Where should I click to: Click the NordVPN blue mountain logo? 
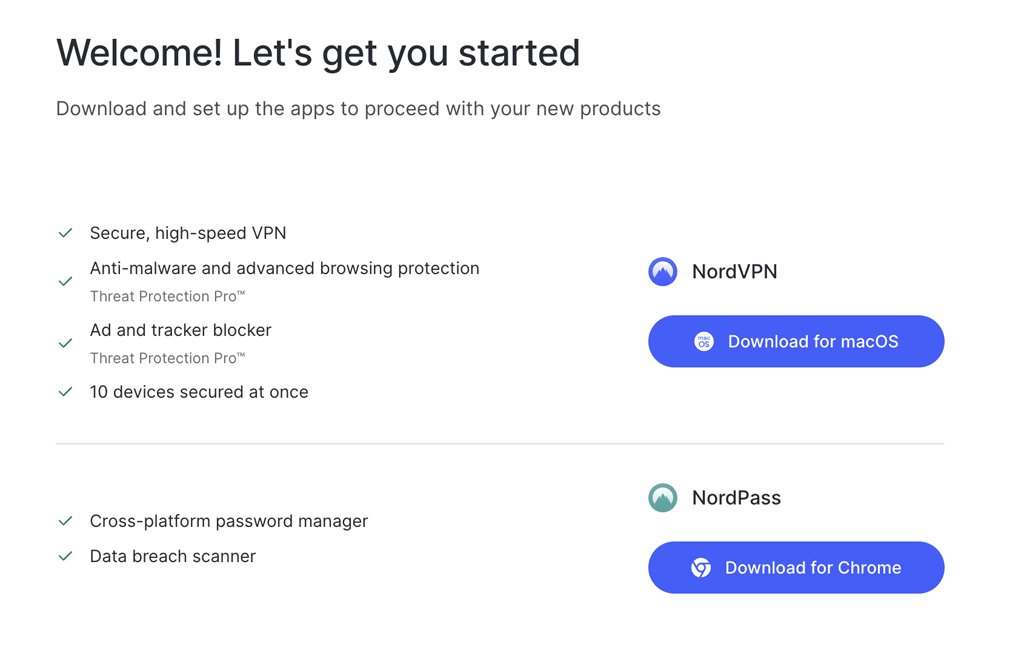662,271
